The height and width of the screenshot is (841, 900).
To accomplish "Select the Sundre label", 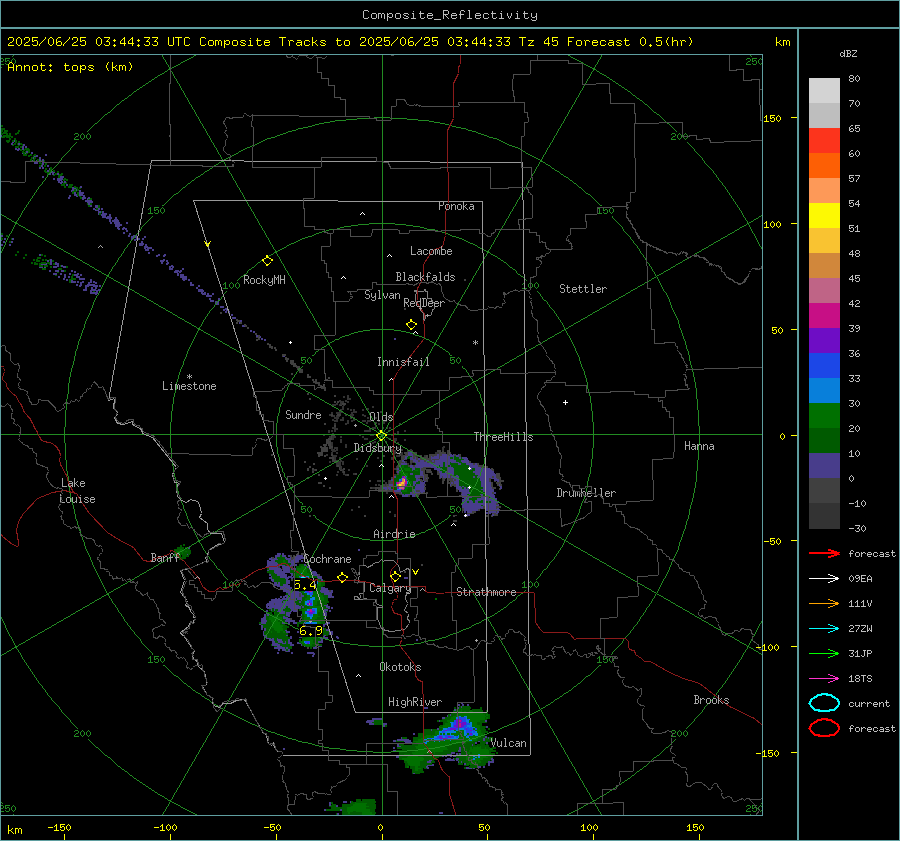I will tap(303, 415).
